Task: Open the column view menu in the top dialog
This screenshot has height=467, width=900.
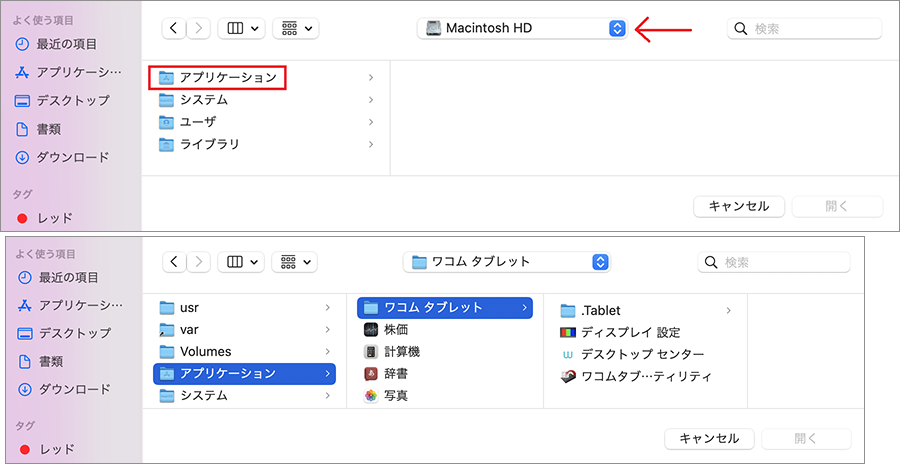Action: click(242, 28)
